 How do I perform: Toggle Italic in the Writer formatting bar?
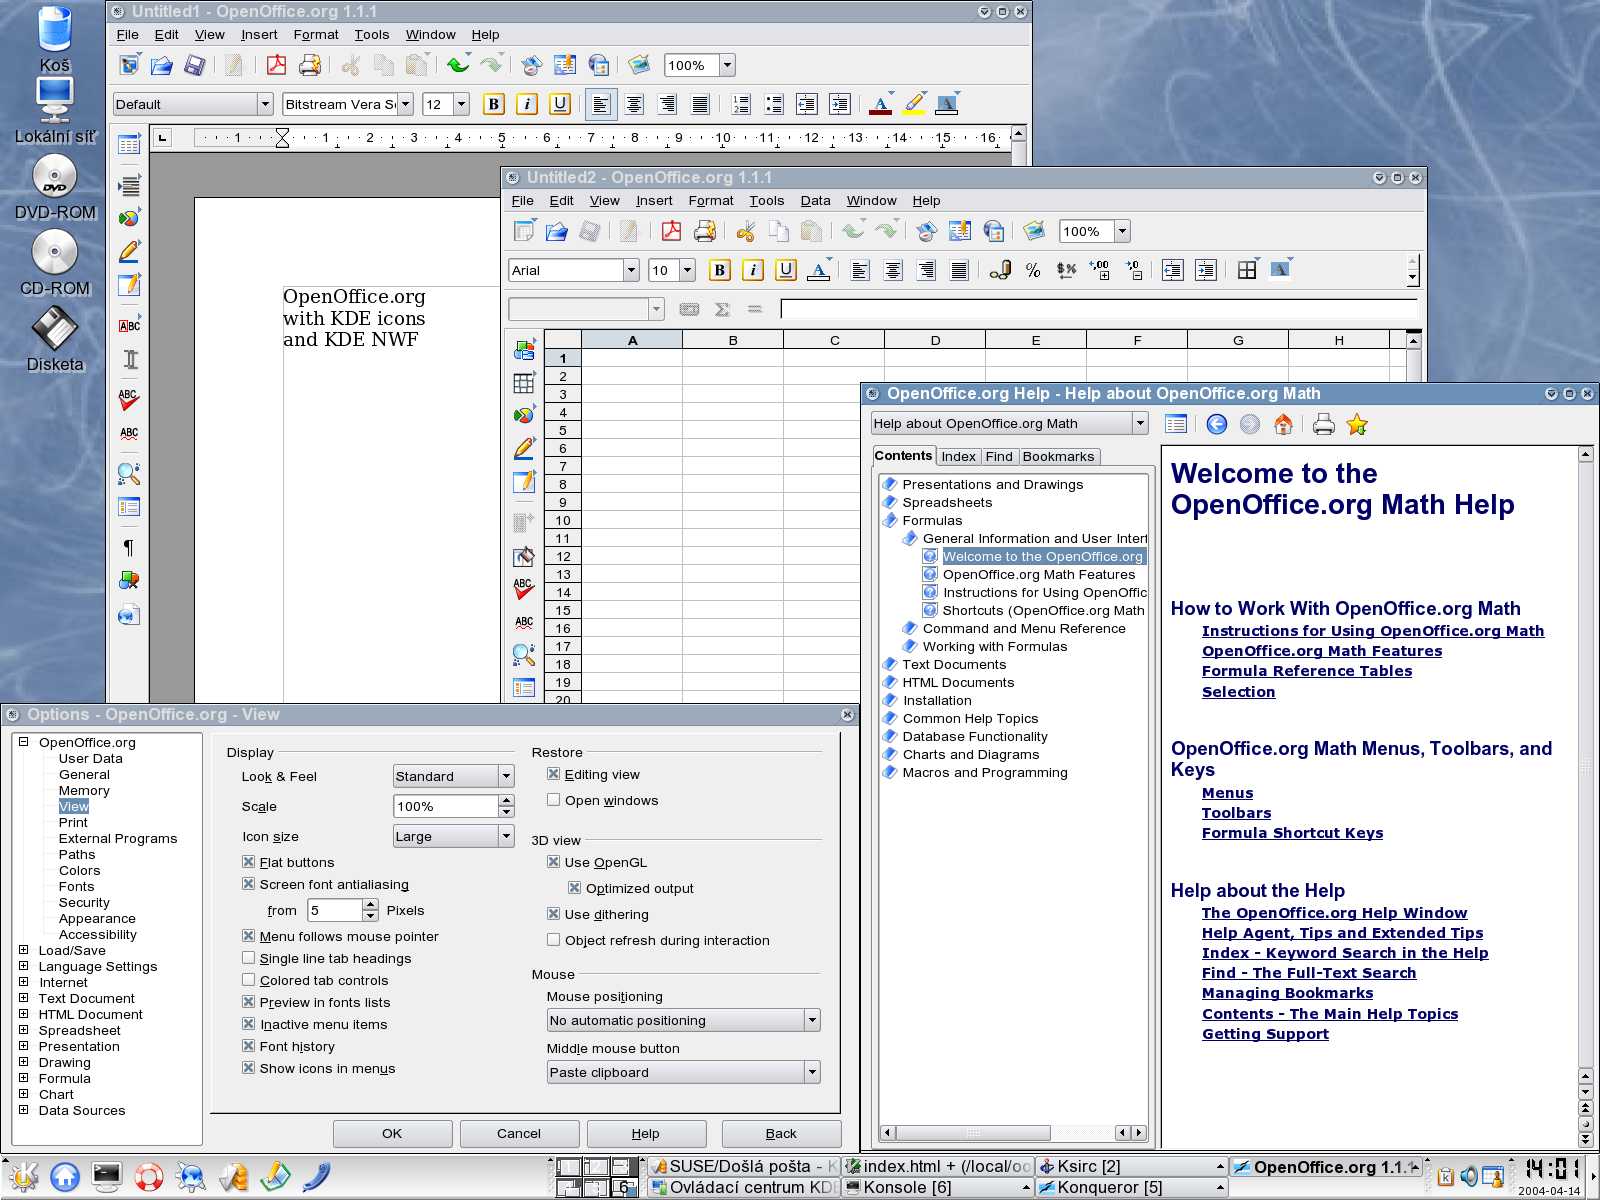(527, 104)
